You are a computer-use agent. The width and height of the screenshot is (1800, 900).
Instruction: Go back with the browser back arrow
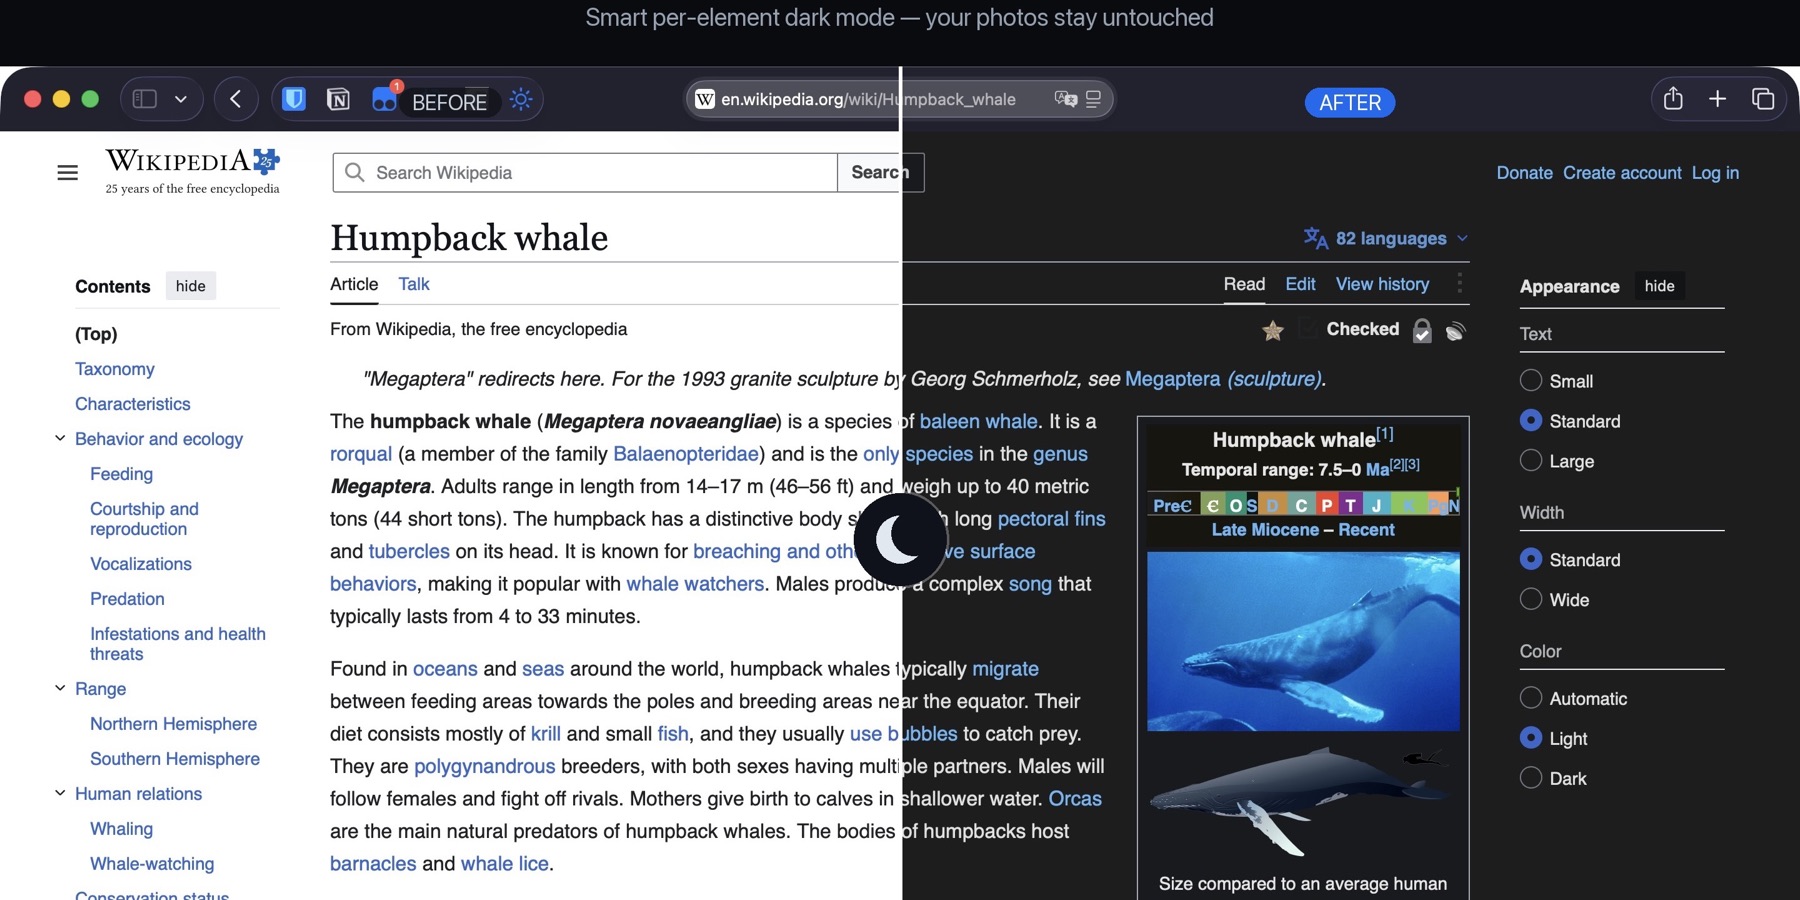tap(236, 99)
